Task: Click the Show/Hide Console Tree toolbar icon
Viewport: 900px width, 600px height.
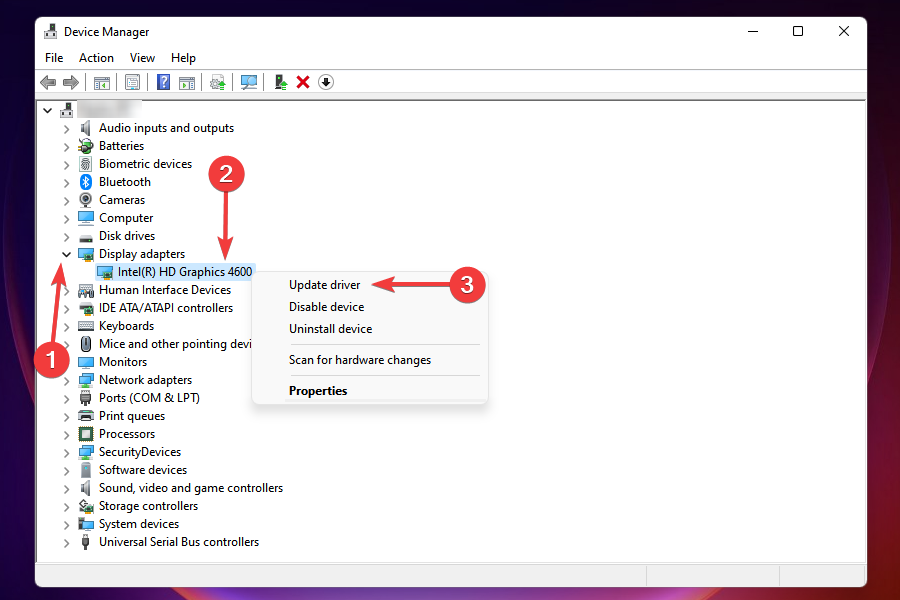Action: point(102,82)
